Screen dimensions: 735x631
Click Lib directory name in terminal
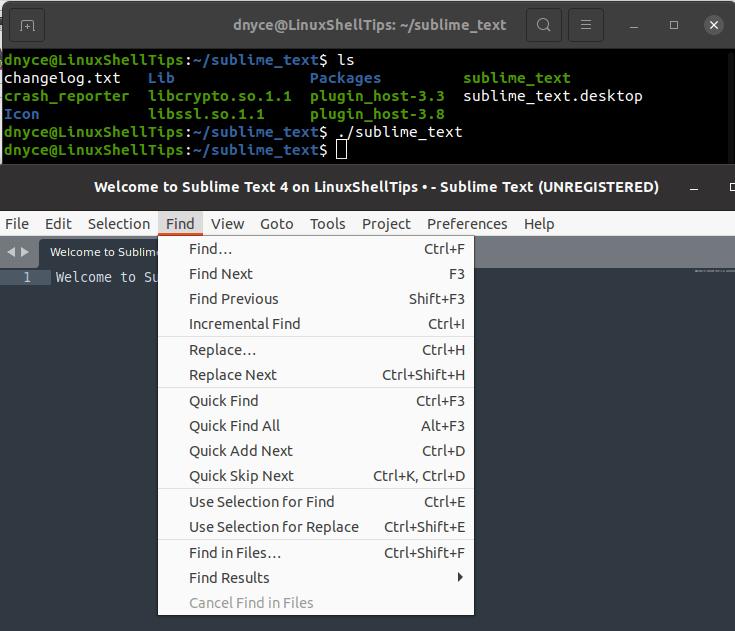[161, 78]
